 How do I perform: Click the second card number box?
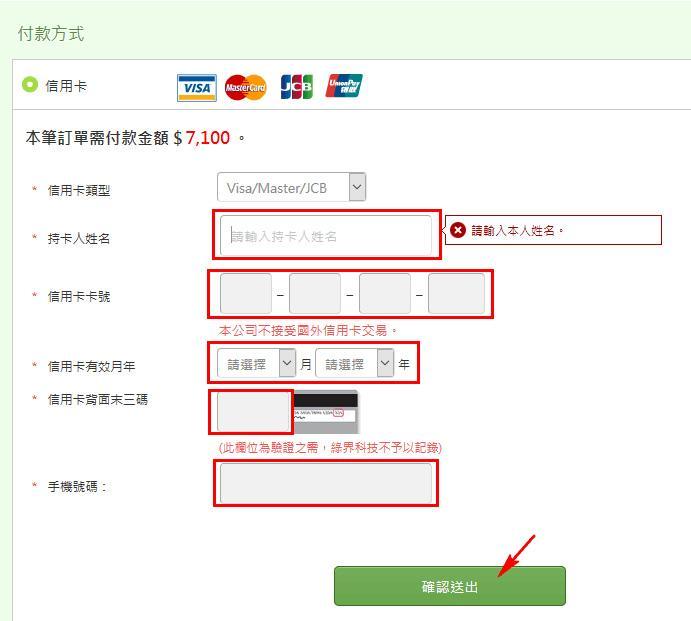[x=315, y=294]
